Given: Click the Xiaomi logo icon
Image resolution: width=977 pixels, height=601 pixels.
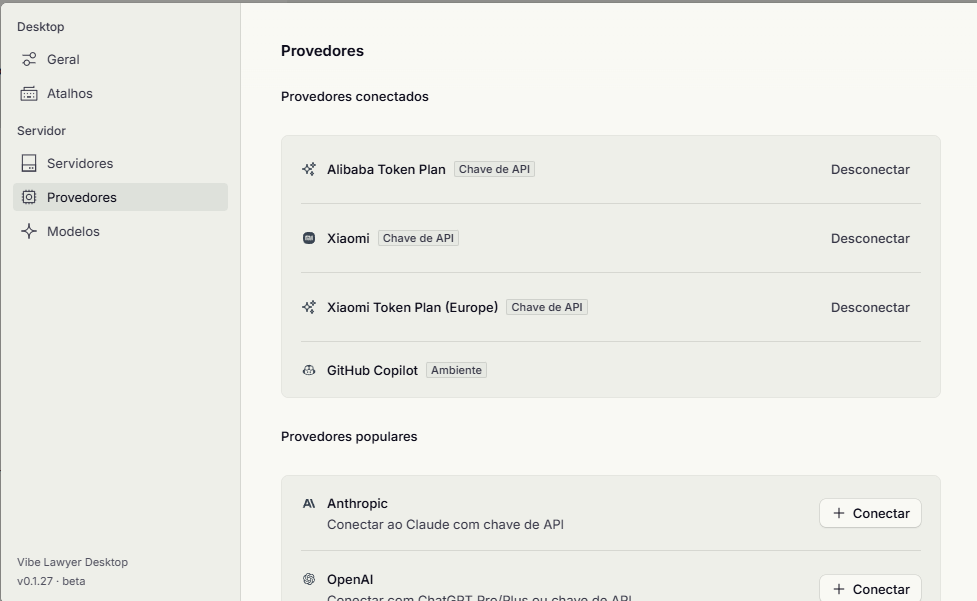Looking at the screenshot, I should pyautogui.click(x=309, y=239).
